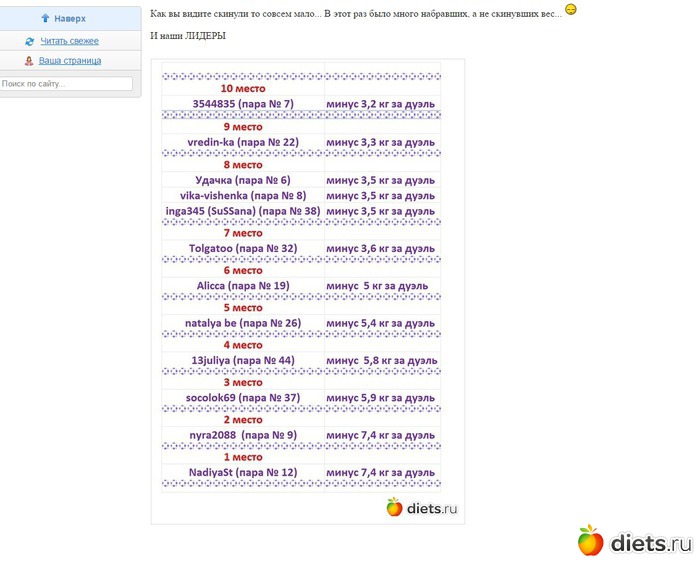Focus the Поиск по сайту search field
700x564 pixels.
[x=66, y=84]
